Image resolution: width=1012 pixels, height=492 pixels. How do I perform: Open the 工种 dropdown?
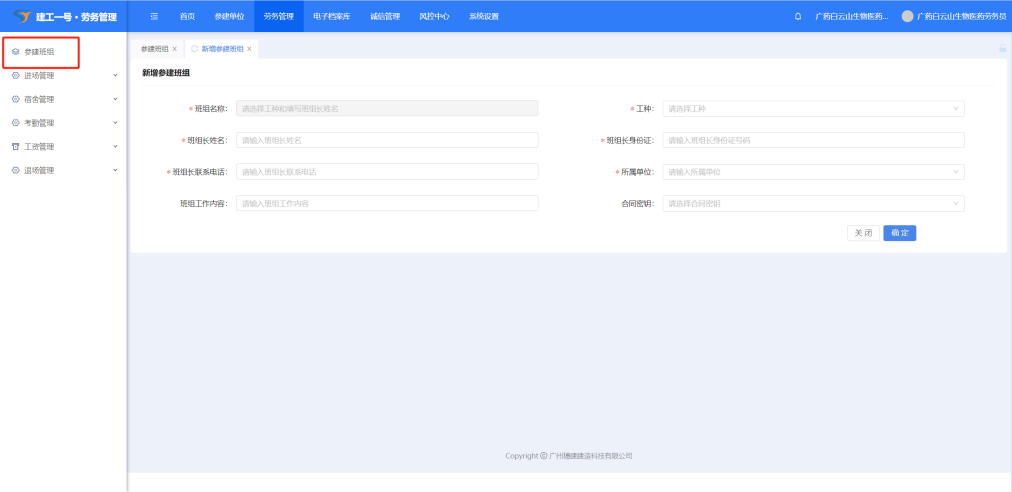[x=813, y=109]
